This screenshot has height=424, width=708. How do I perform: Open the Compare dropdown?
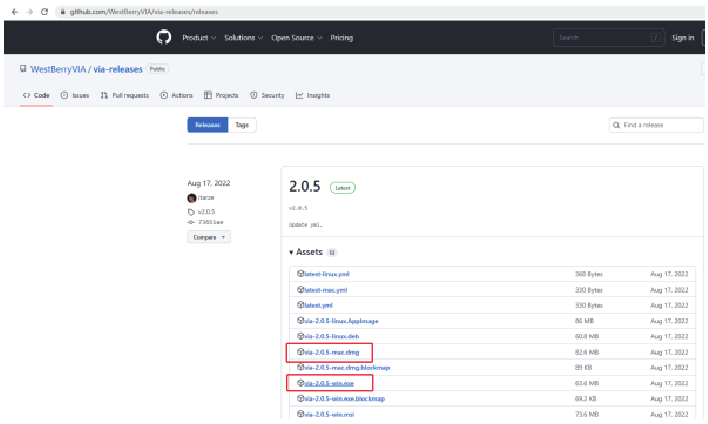[x=209, y=237]
